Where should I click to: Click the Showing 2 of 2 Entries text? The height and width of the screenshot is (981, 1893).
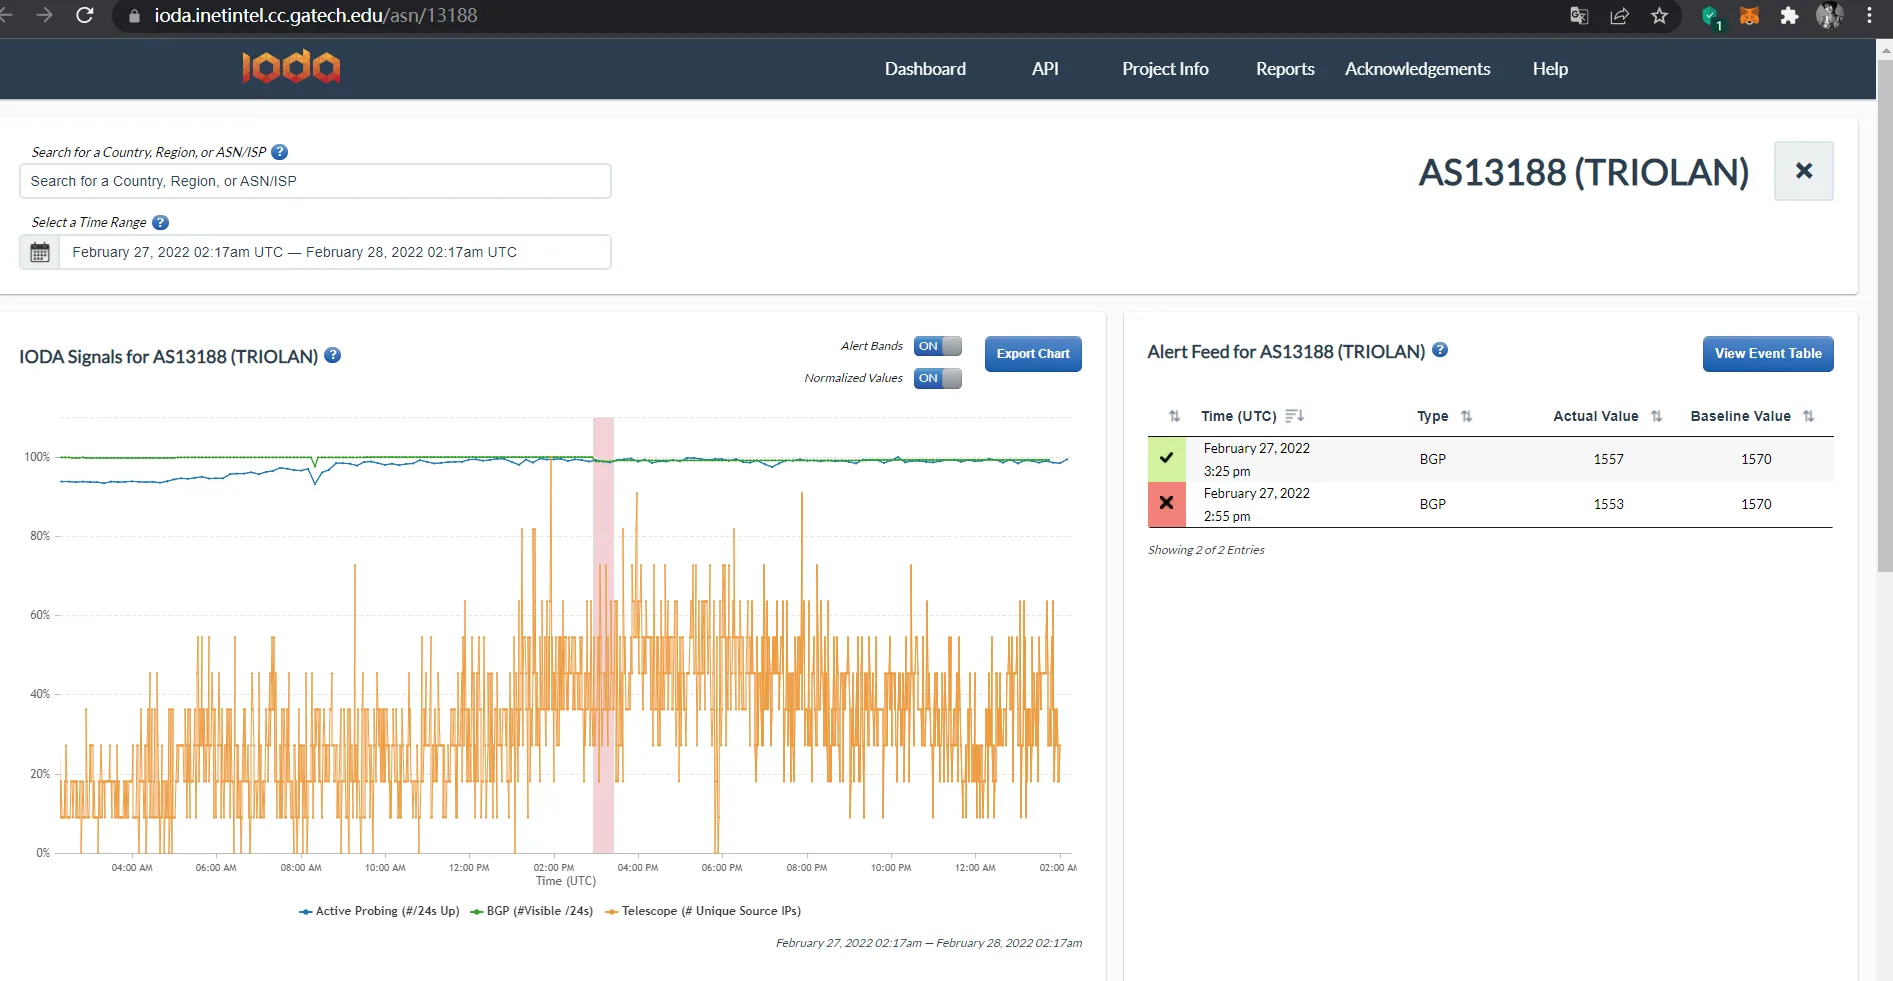(1206, 550)
